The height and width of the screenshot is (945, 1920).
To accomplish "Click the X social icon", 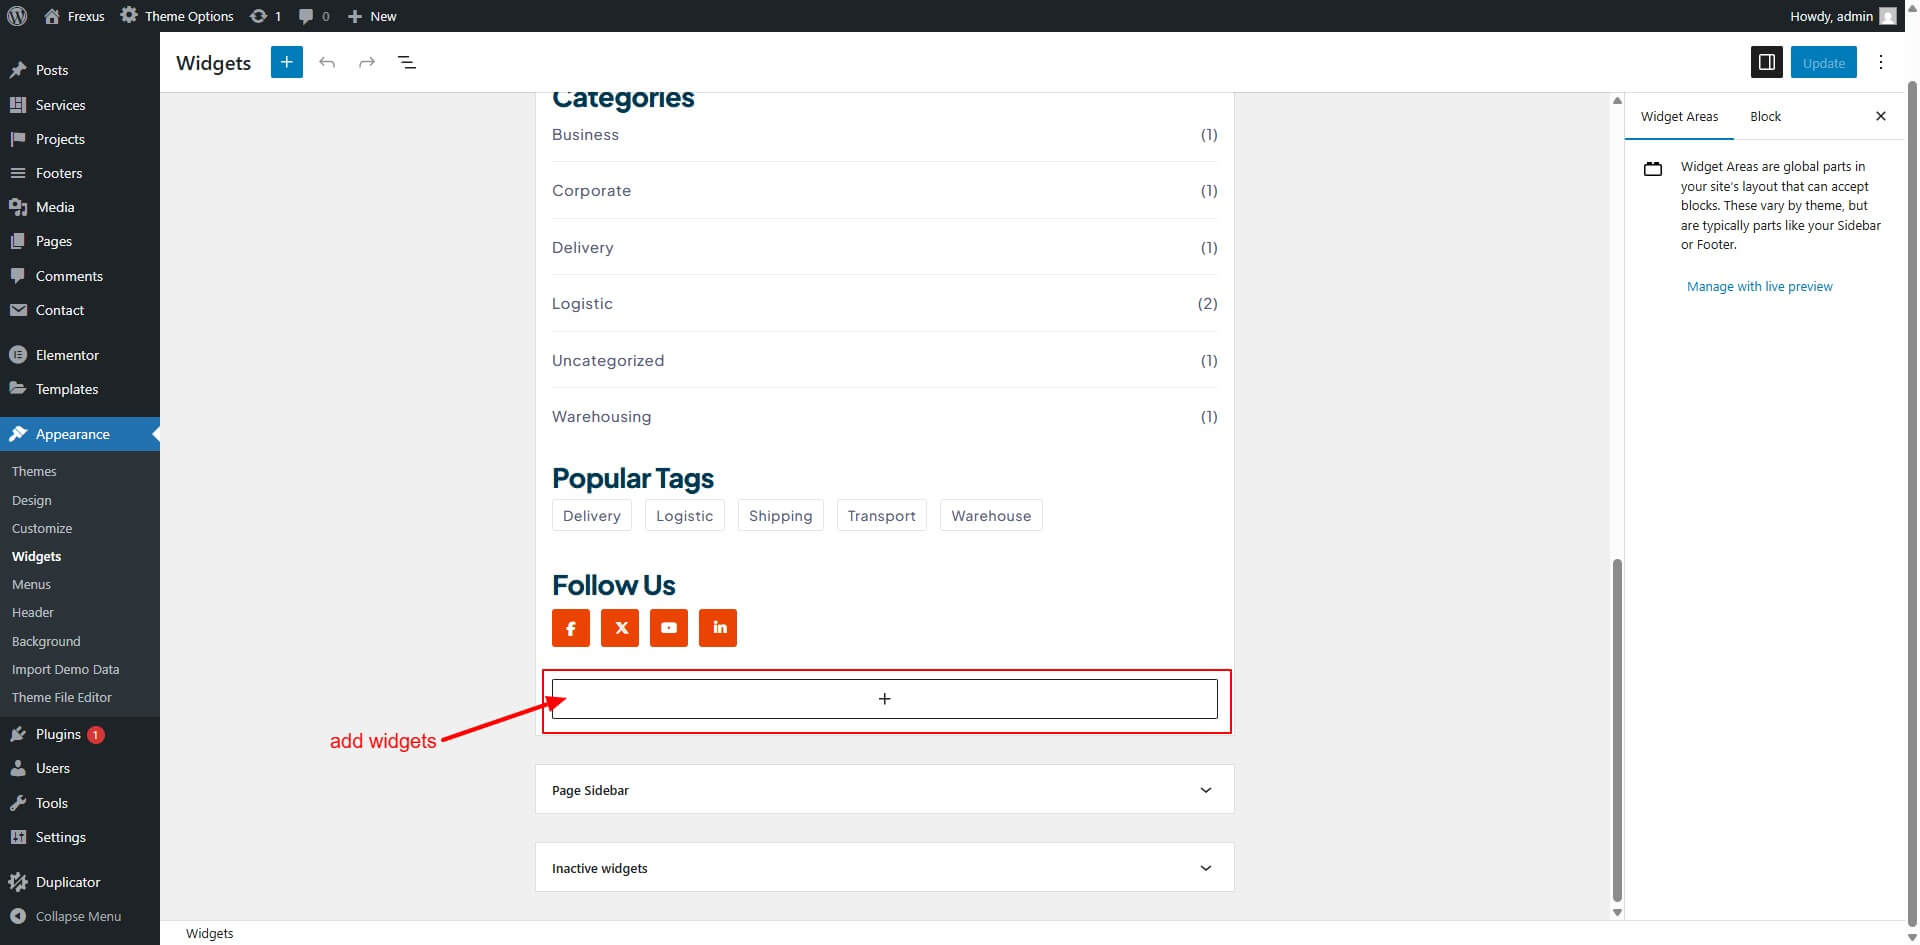I will click(620, 628).
